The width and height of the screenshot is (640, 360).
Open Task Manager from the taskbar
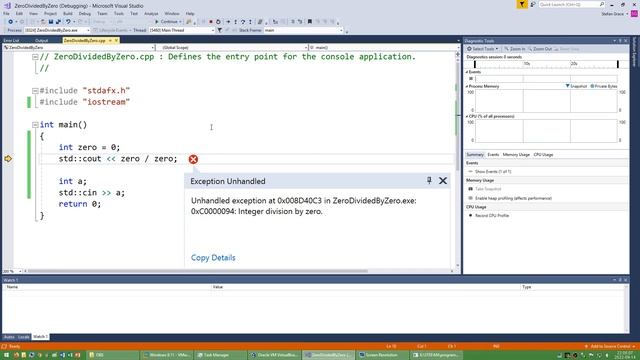tap(220, 355)
